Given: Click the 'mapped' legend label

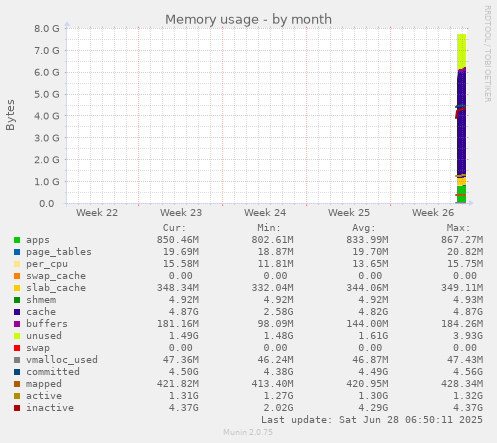Looking at the screenshot, I should [x=44, y=384].
